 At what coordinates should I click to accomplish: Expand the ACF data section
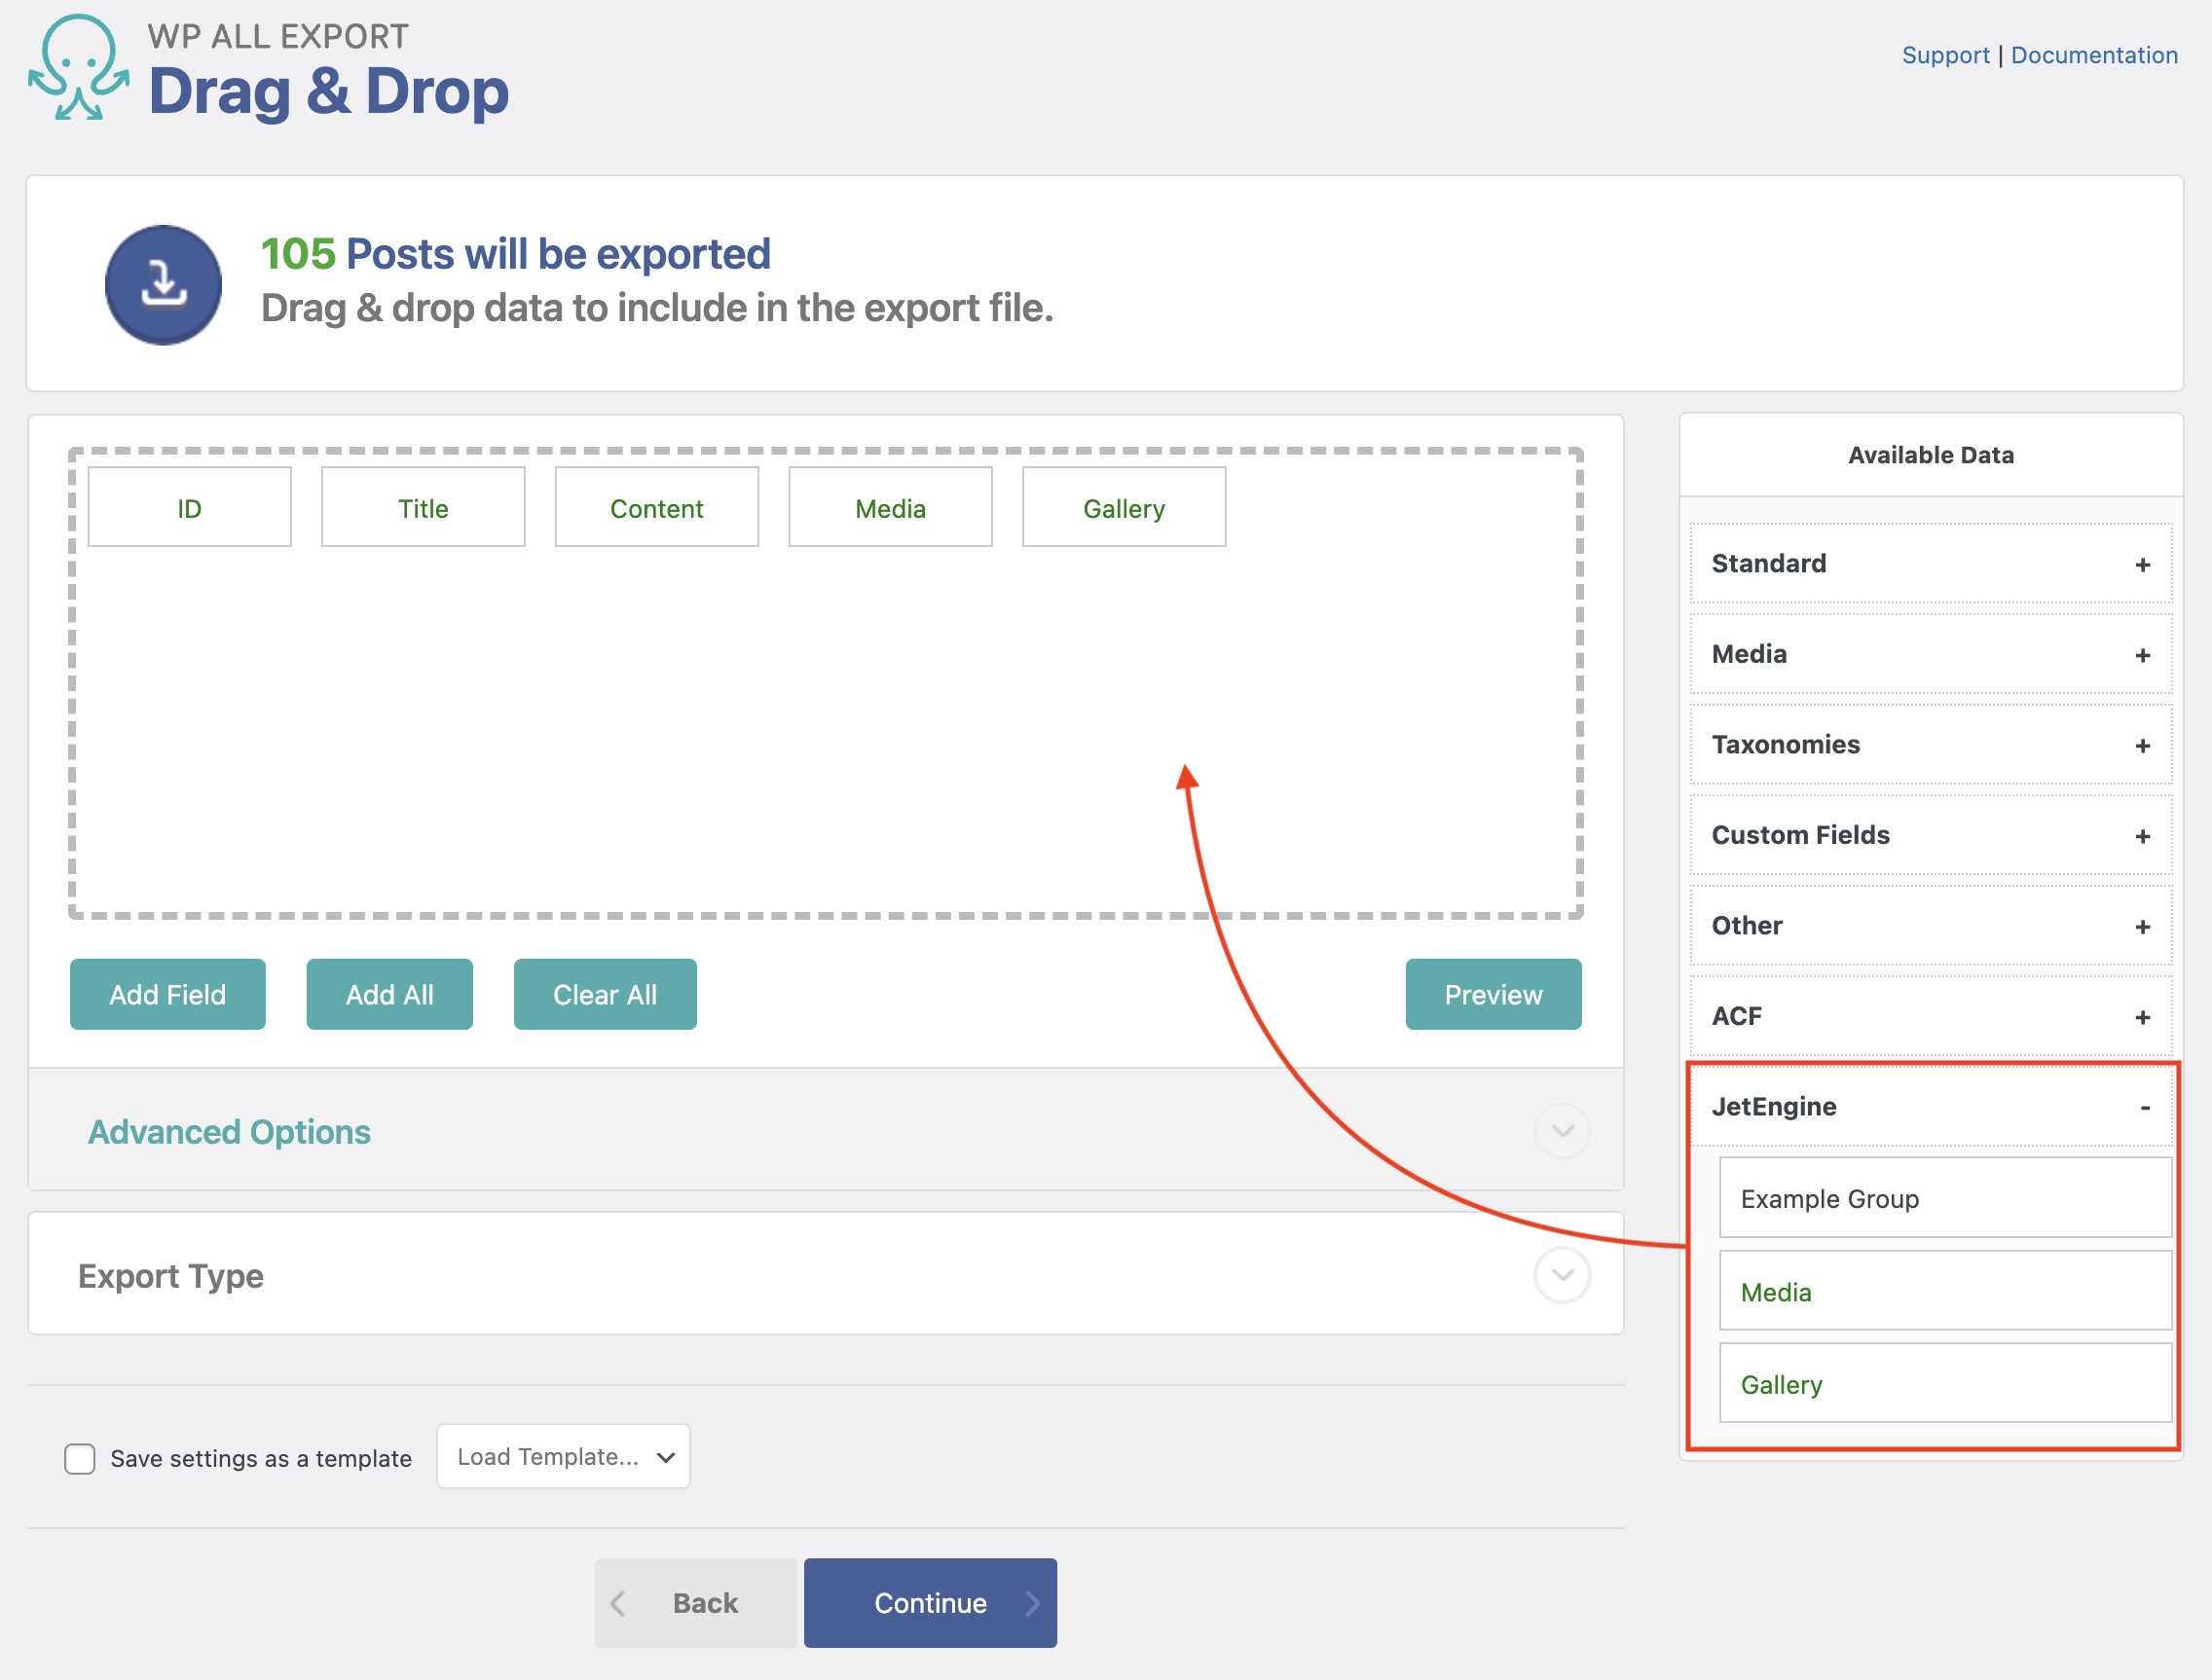click(x=2143, y=1016)
